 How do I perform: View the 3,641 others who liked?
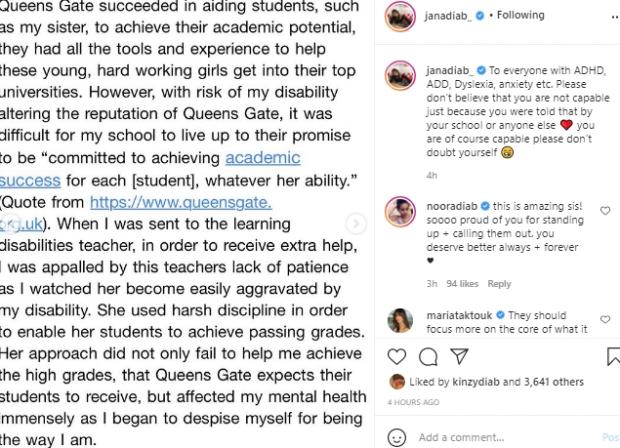(x=554, y=382)
